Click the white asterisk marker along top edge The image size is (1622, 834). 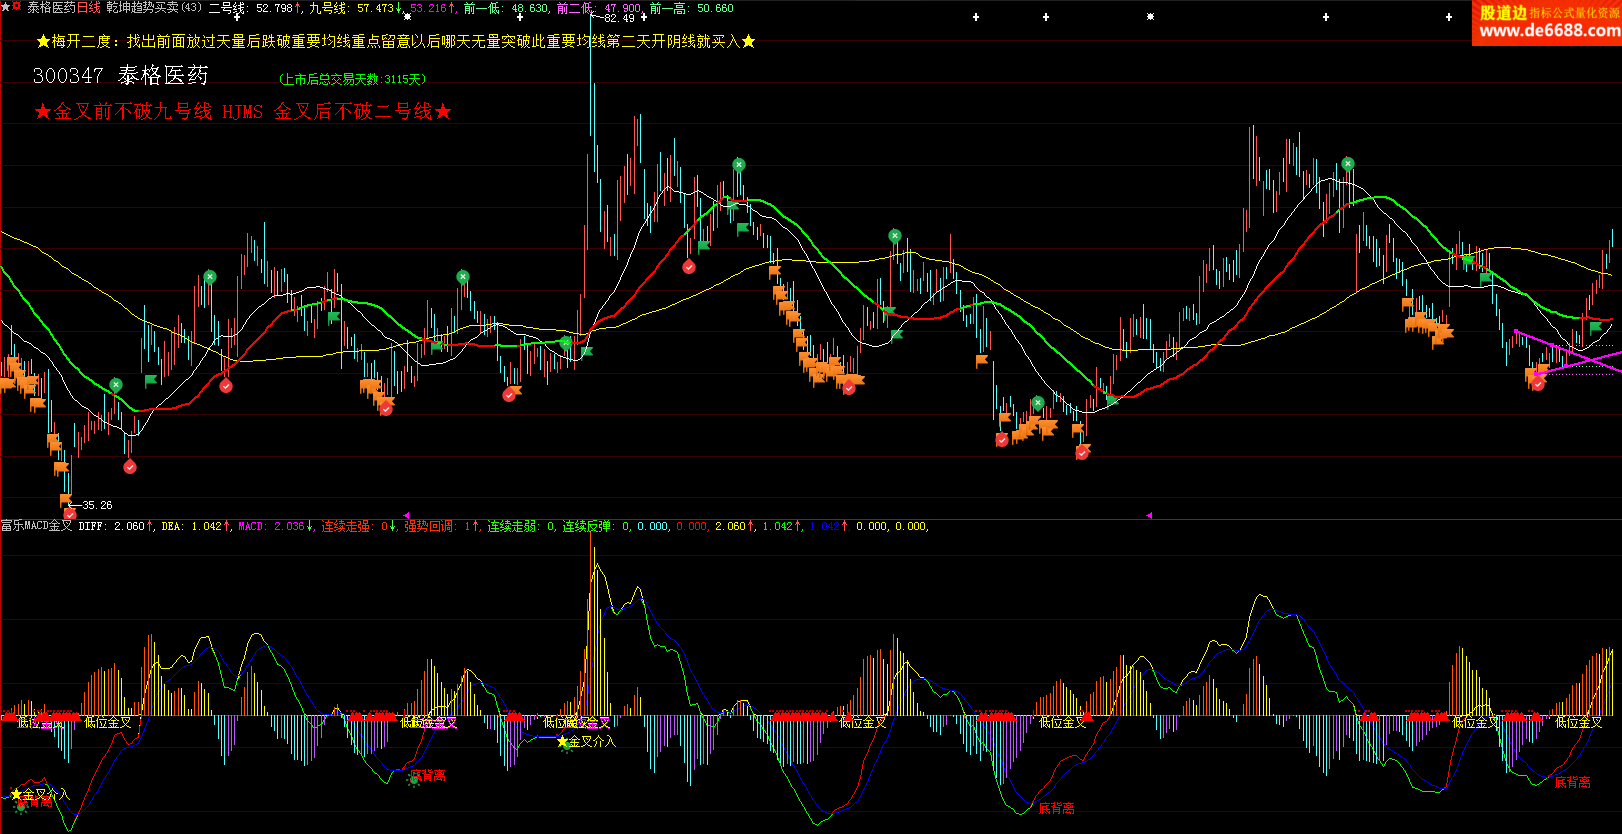tap(1150, 17)
